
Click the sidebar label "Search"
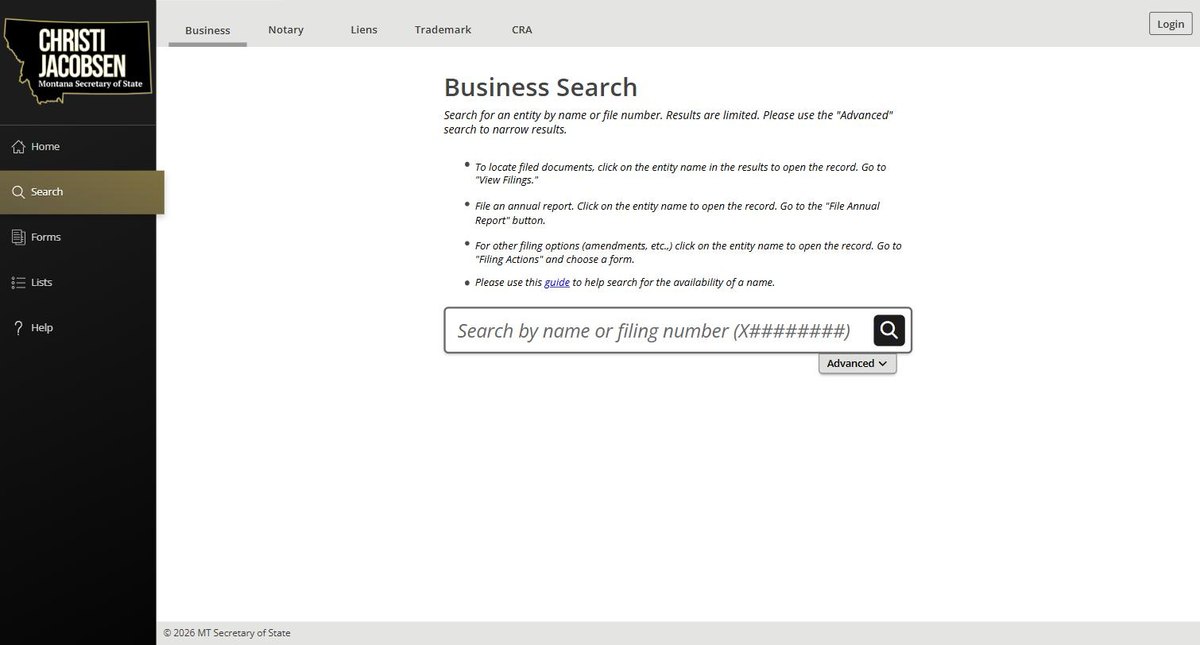(47, 192)
